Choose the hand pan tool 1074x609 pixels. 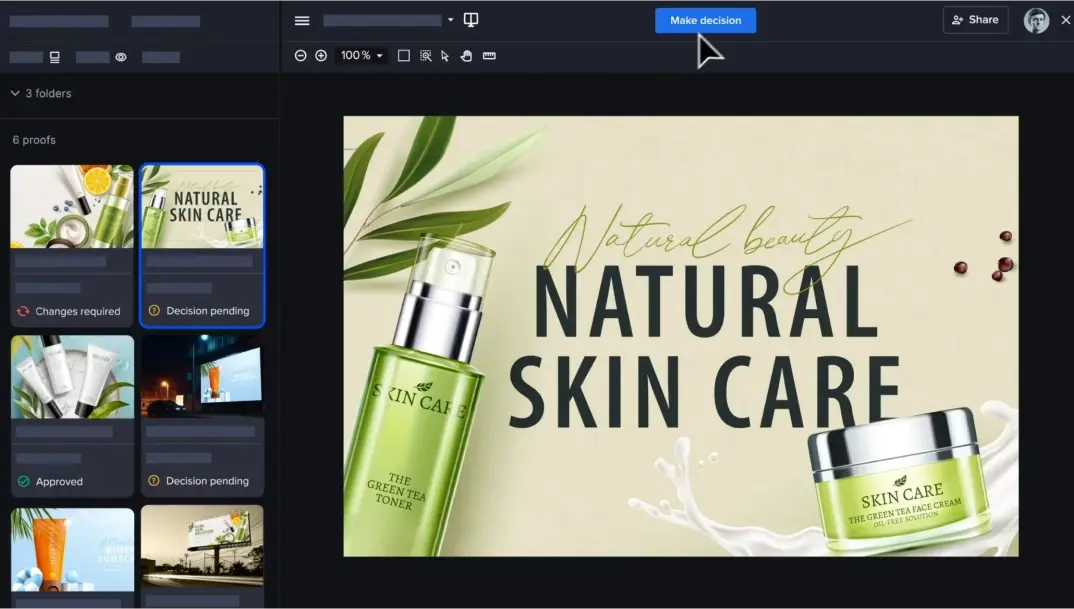pyautogui.click(x=466, y=56)
